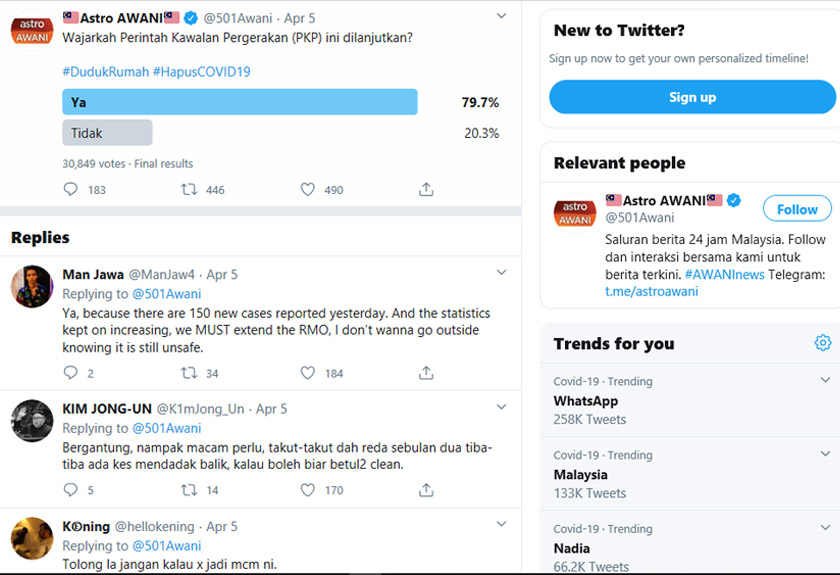
Task: Retweet Man Jawa's reply
Action: [189, 373]
